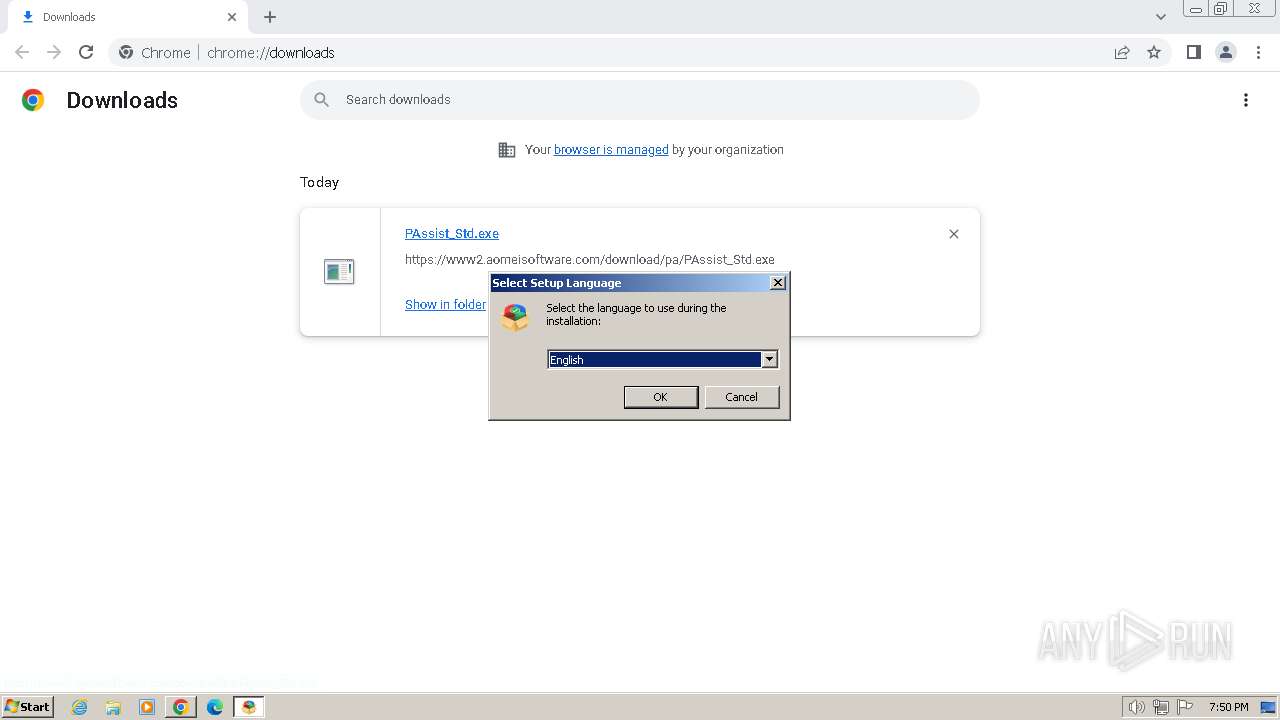
Task: Close the Downloads tab
Action: point(232,17)
